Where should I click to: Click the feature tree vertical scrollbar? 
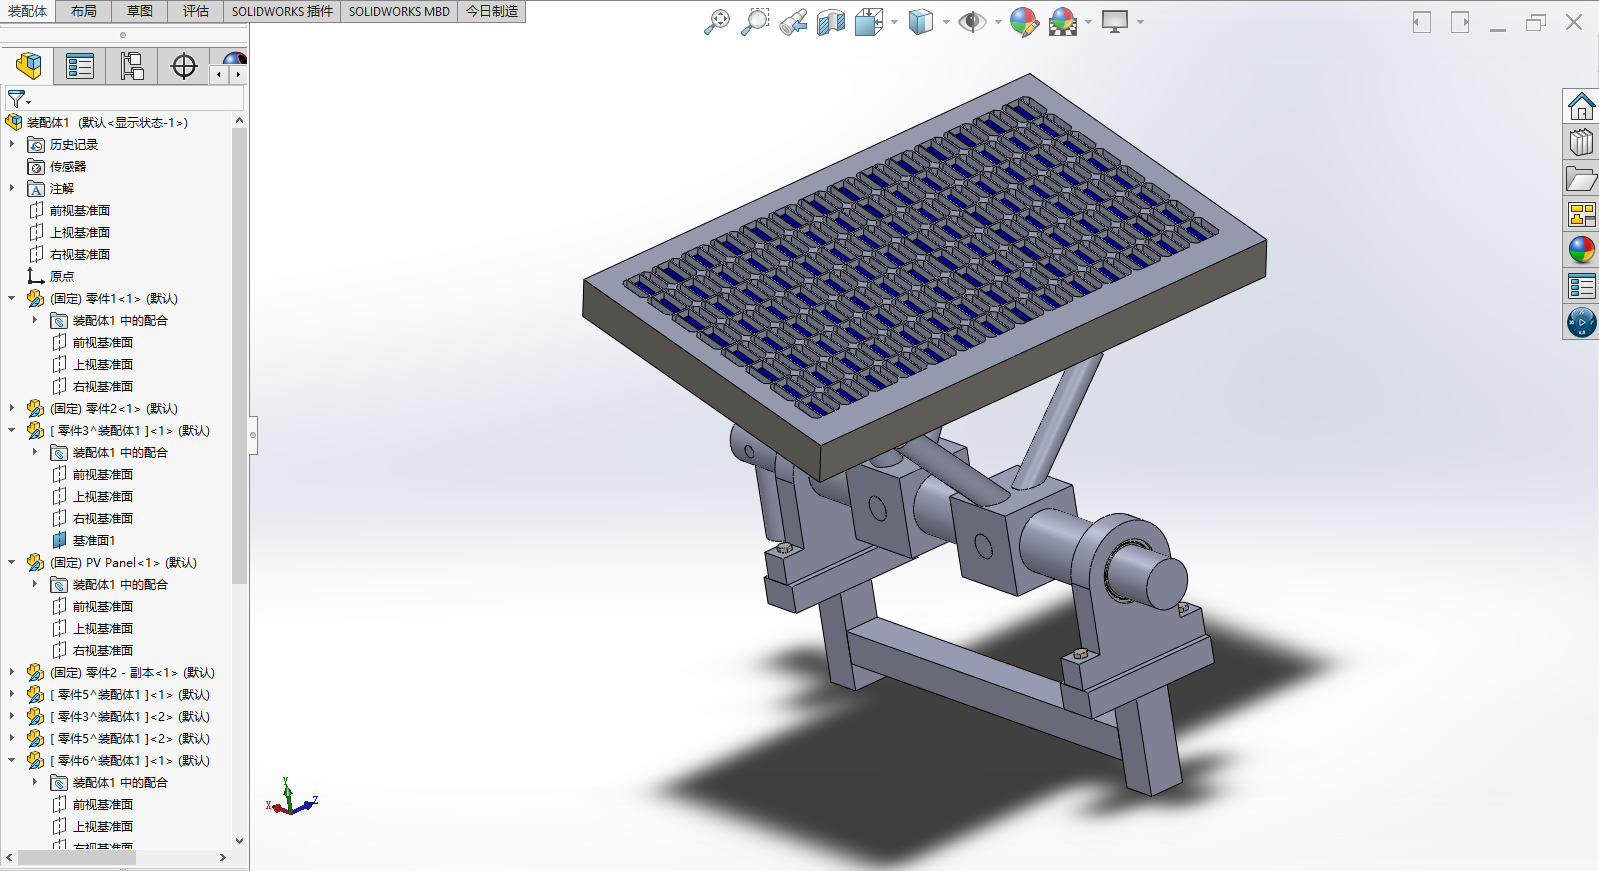[239, 355]
